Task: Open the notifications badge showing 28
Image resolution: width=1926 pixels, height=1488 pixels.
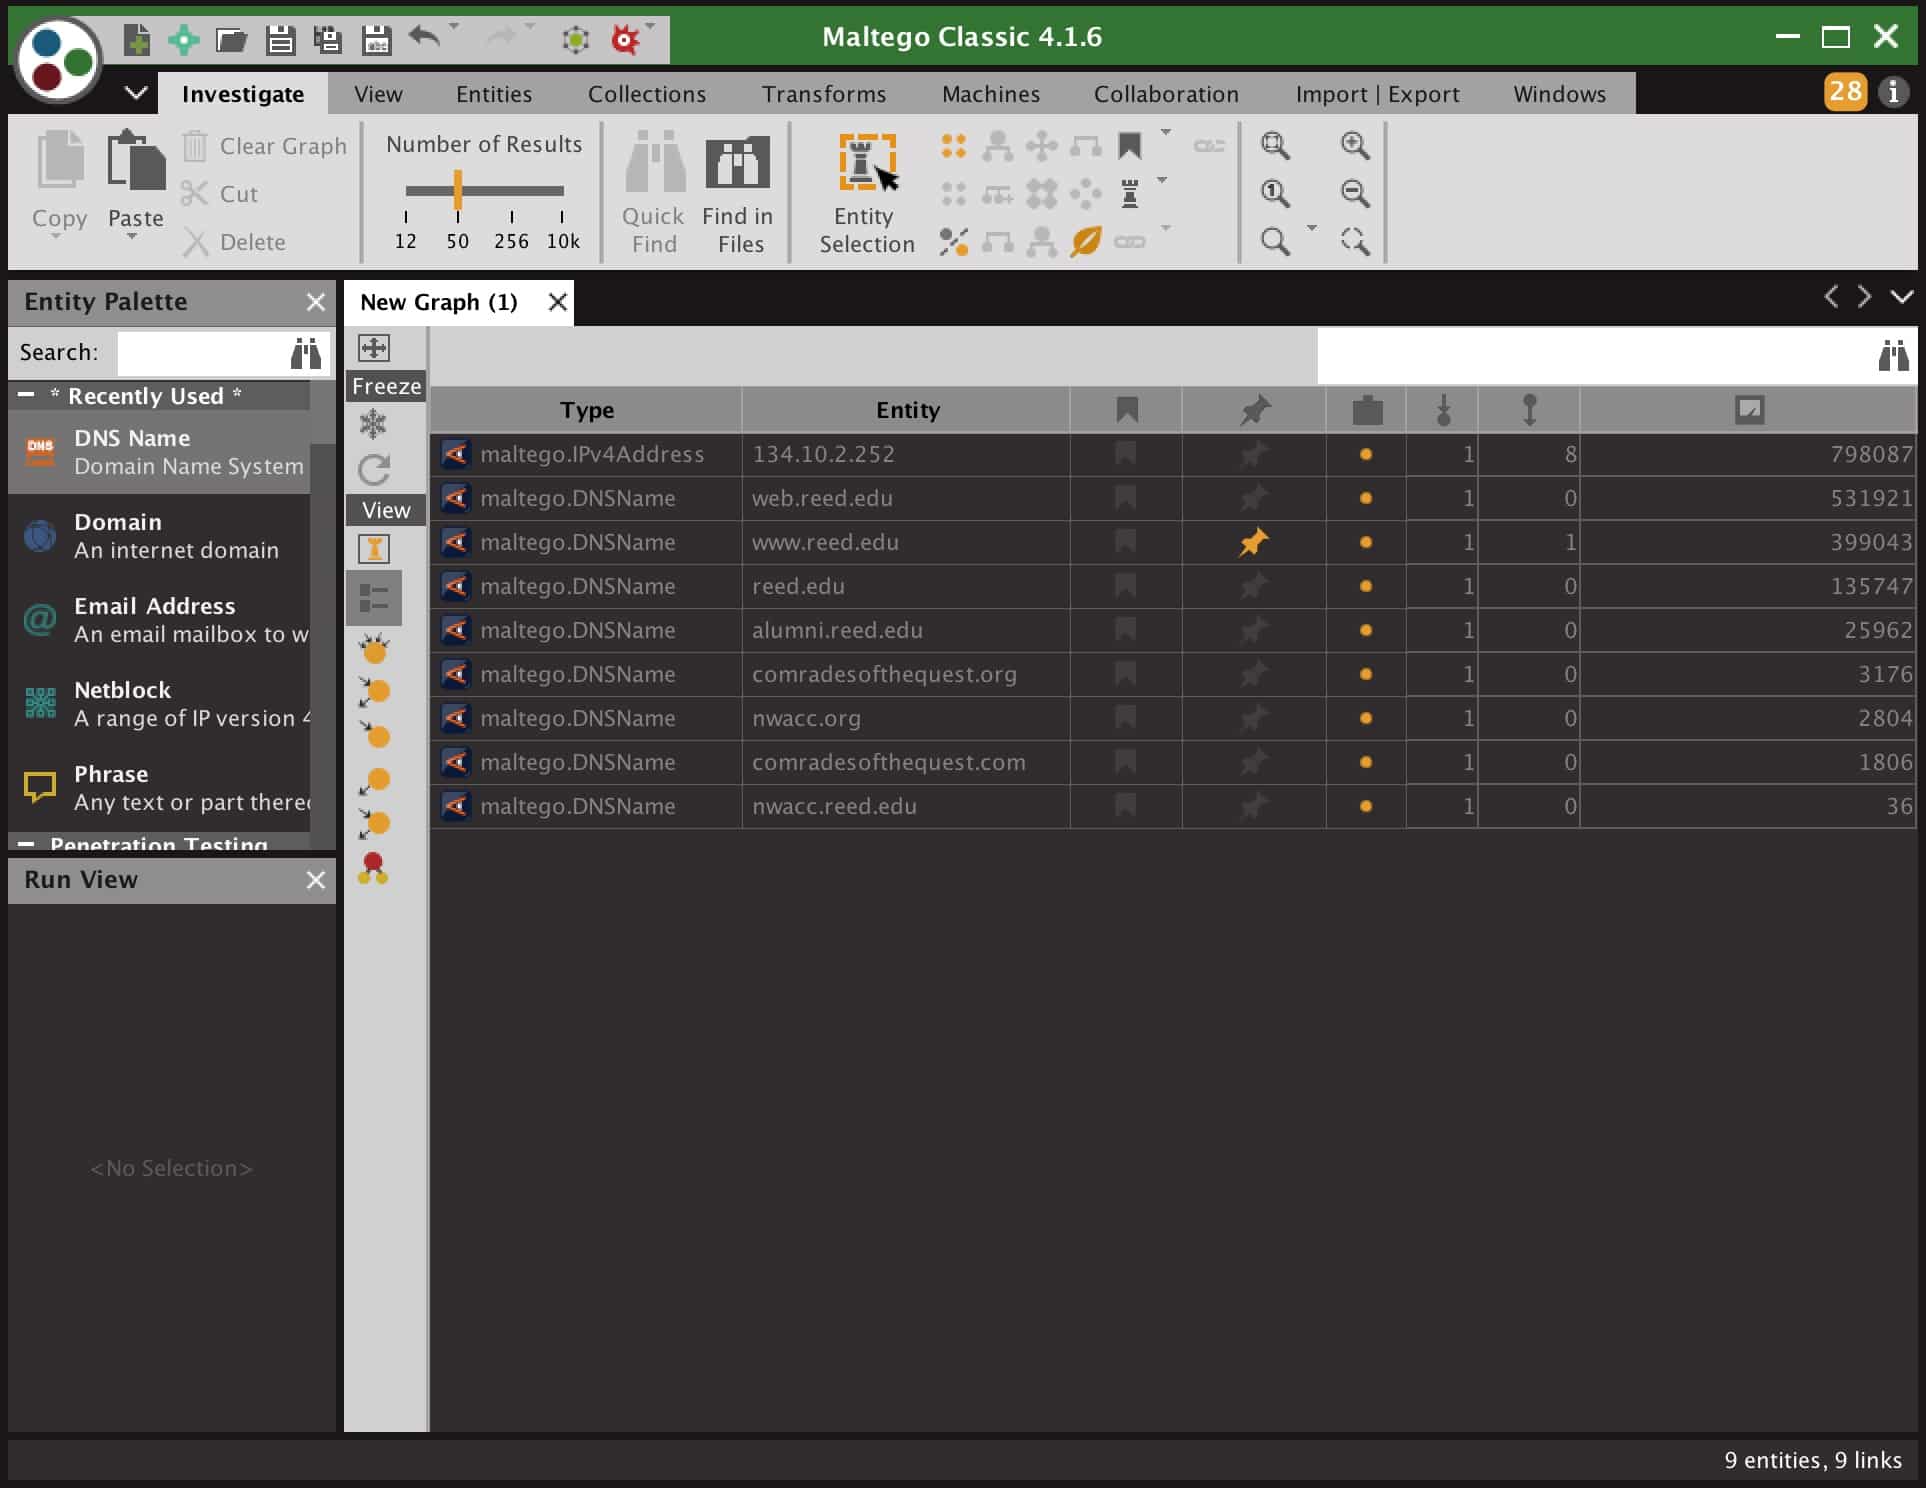Action: coord(1845,92)
